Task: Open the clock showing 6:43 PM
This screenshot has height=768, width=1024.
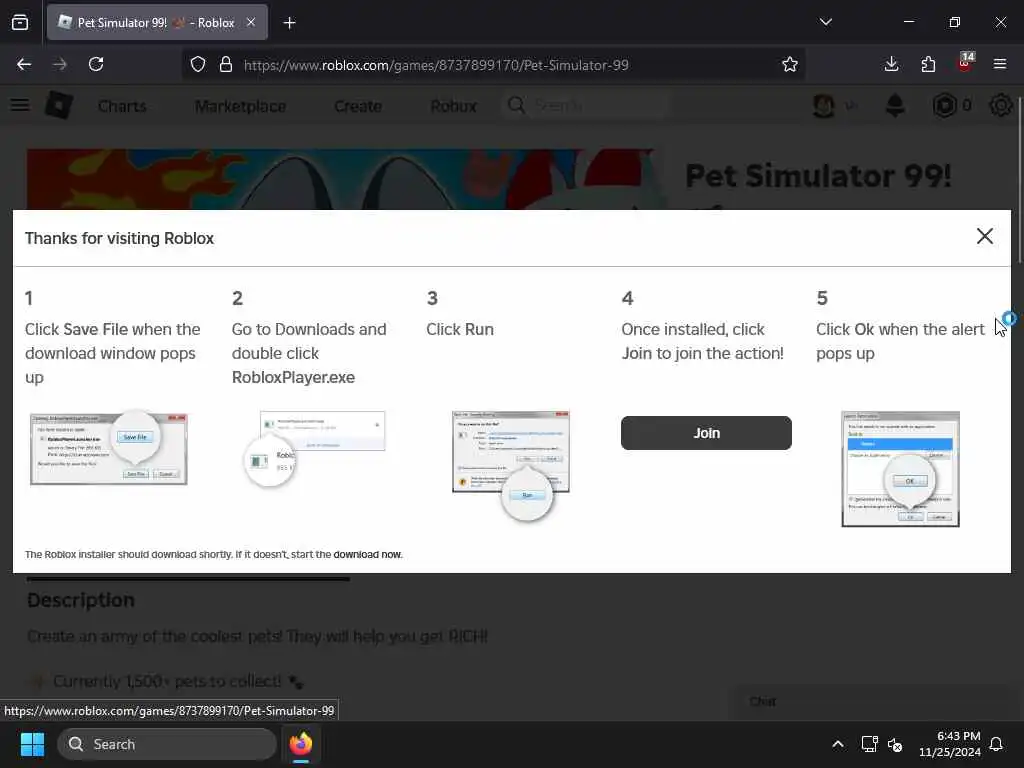Action: (x=949, y=744)
